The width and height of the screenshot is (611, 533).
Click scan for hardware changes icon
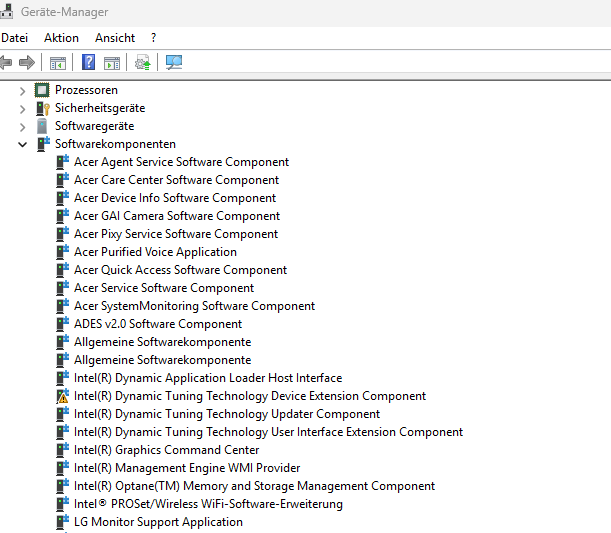174,62
